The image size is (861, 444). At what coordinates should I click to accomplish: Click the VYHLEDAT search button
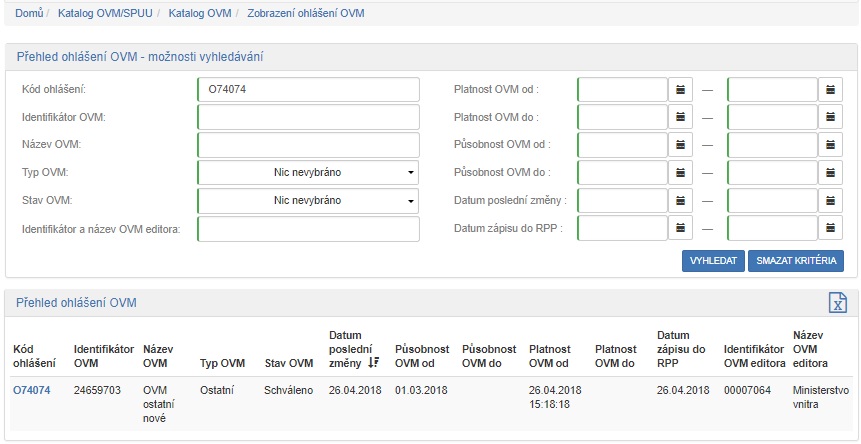tap(713, 261)
